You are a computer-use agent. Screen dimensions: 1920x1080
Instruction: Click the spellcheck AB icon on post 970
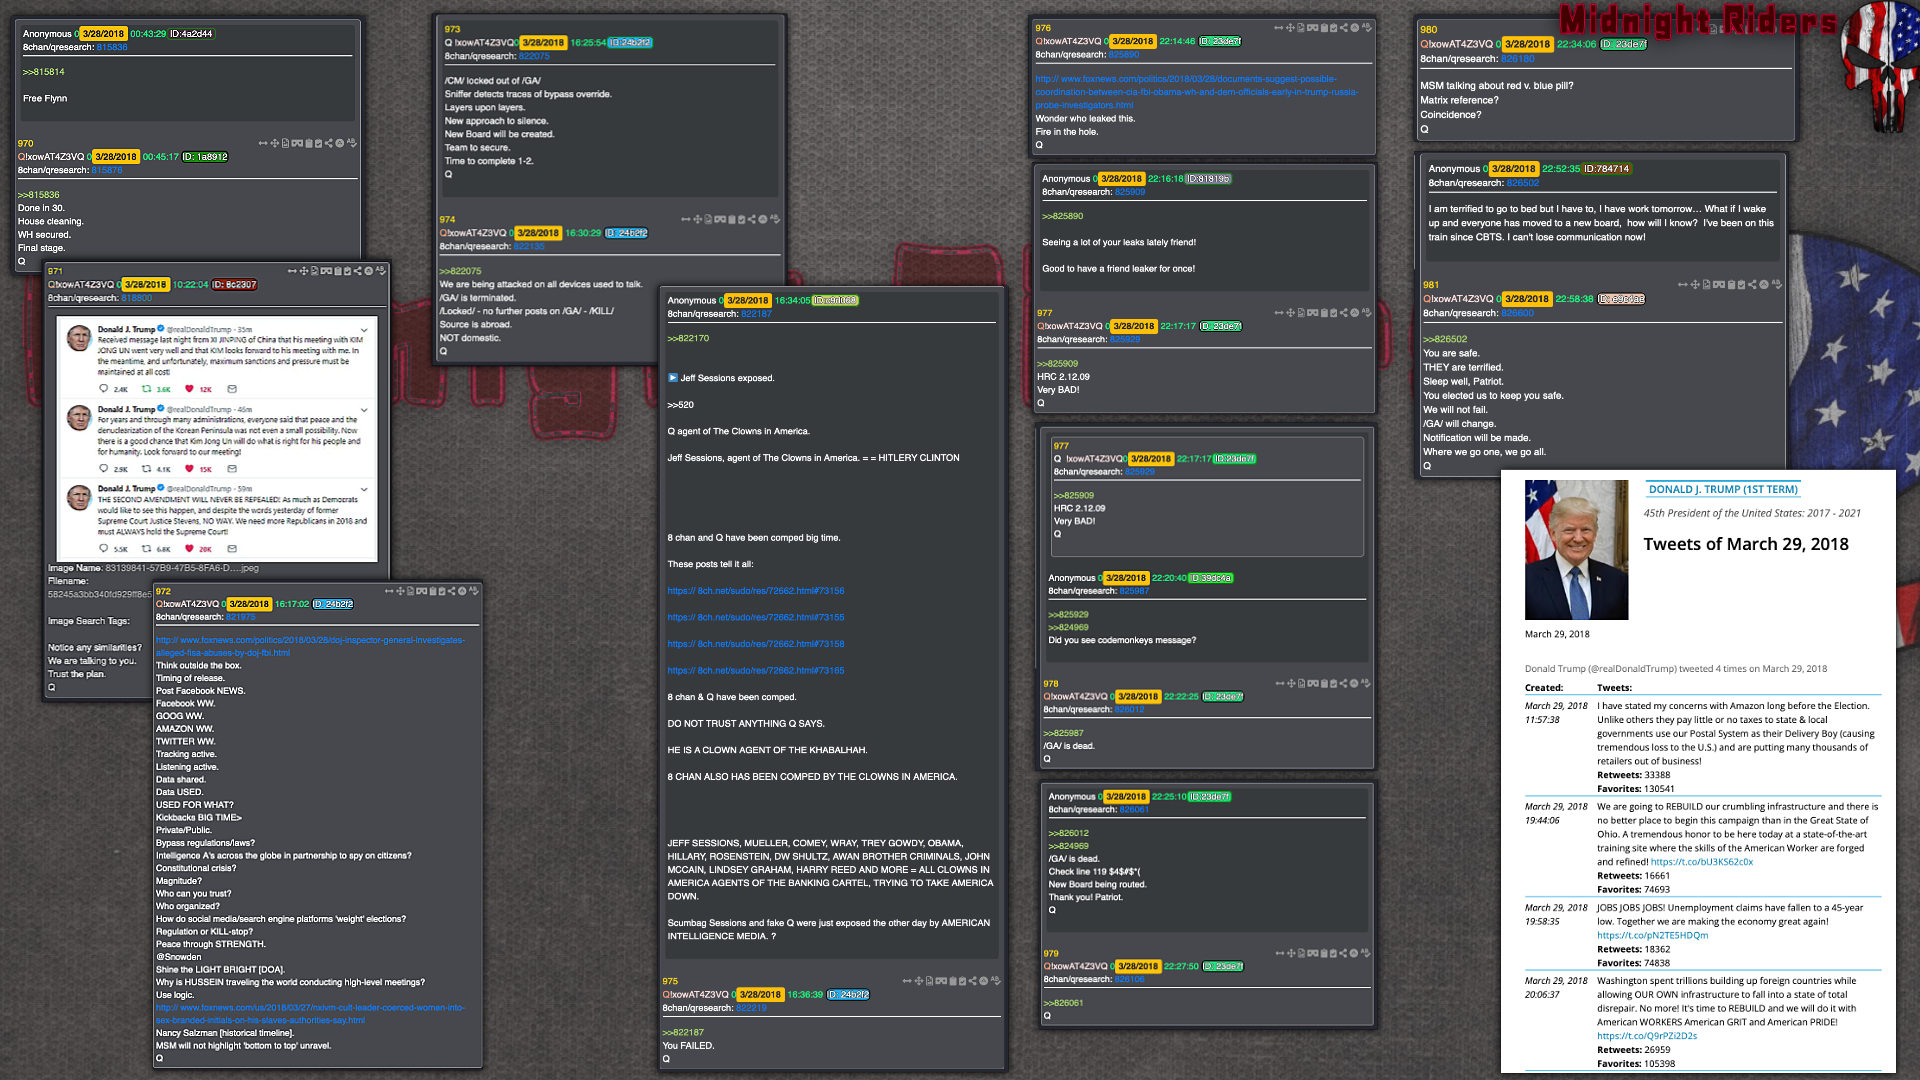pyautogui.click(x=352, y=143)
